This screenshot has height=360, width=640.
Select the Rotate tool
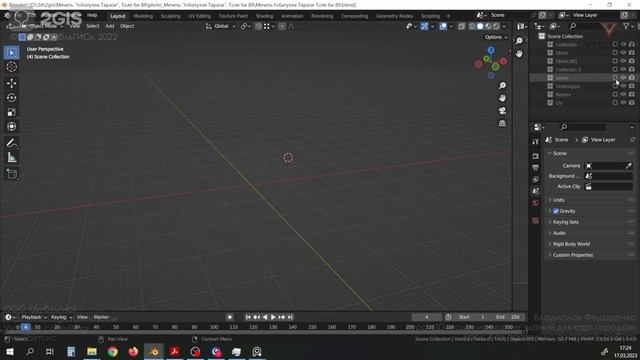point(11,98)
